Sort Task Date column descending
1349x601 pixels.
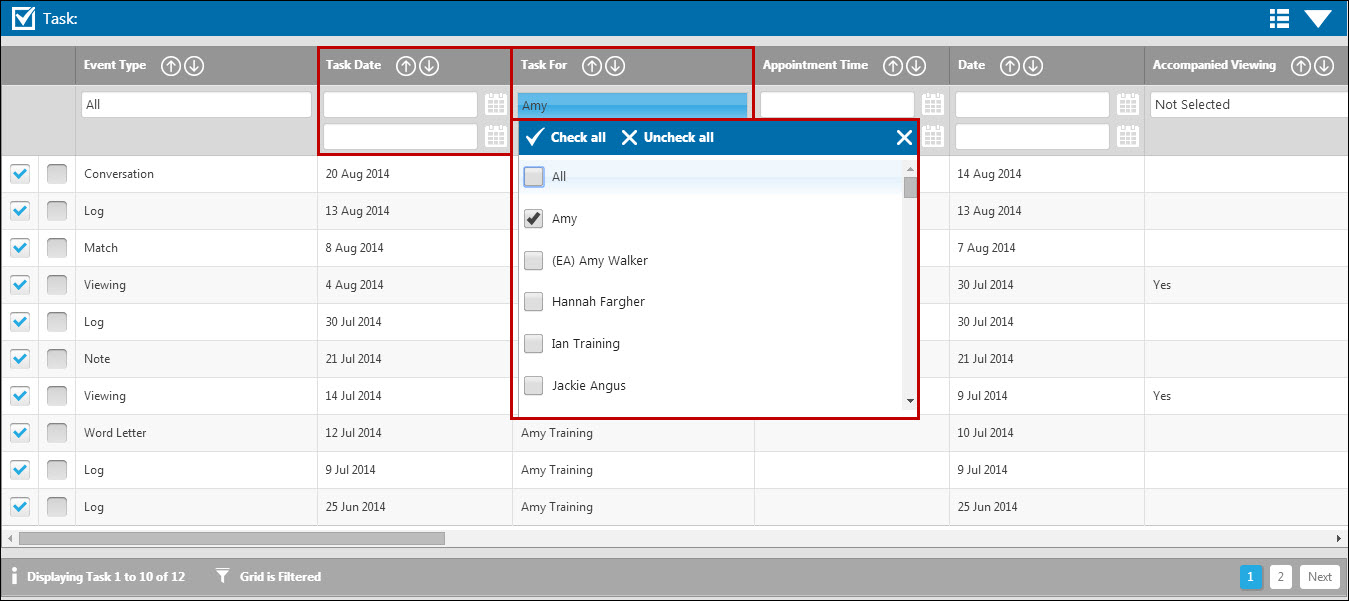[x=429, y=66]
